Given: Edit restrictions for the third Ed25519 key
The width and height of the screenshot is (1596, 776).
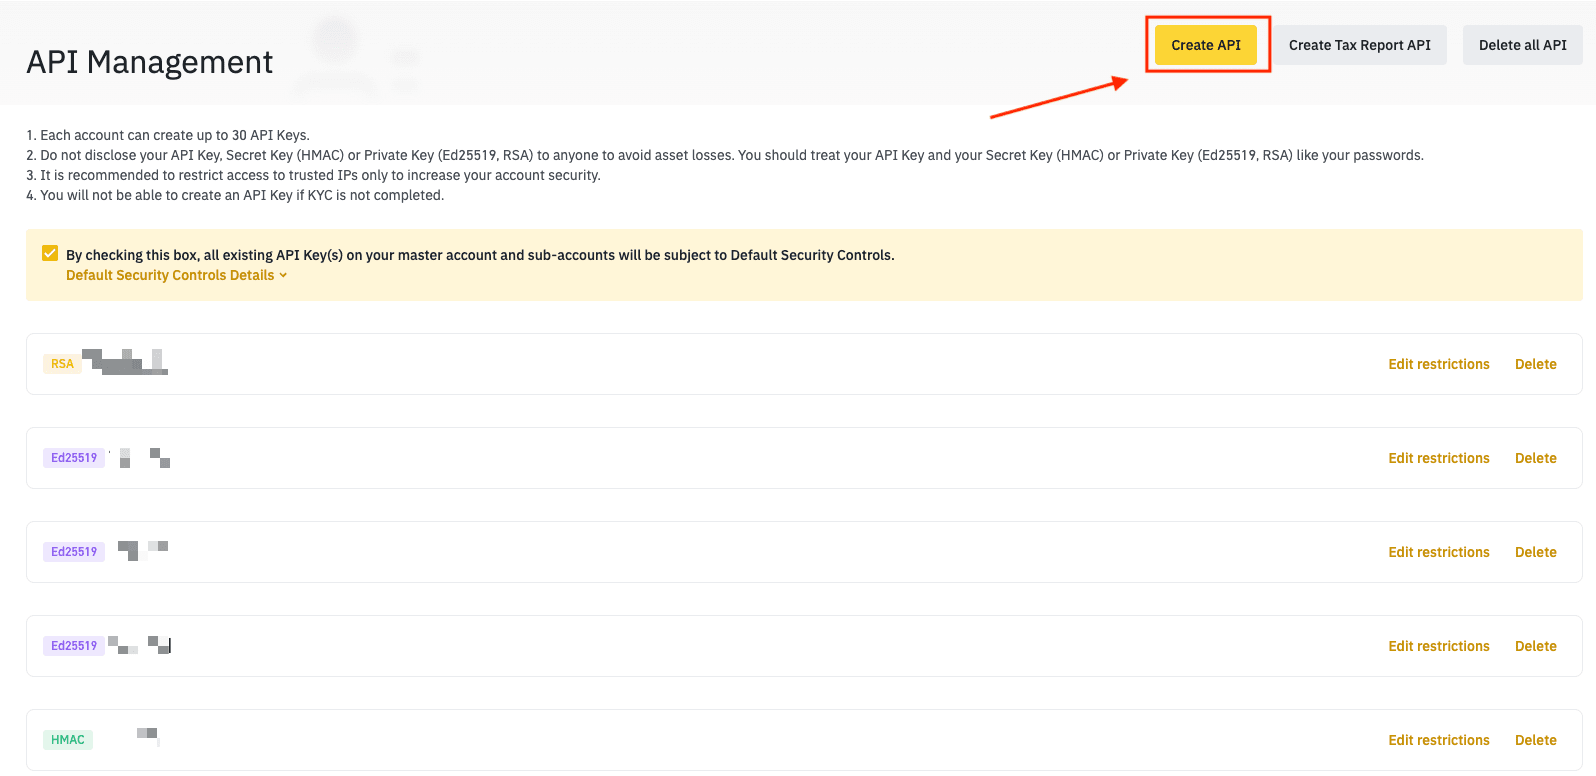Looking at the screenshot, I should [1438, 646].
